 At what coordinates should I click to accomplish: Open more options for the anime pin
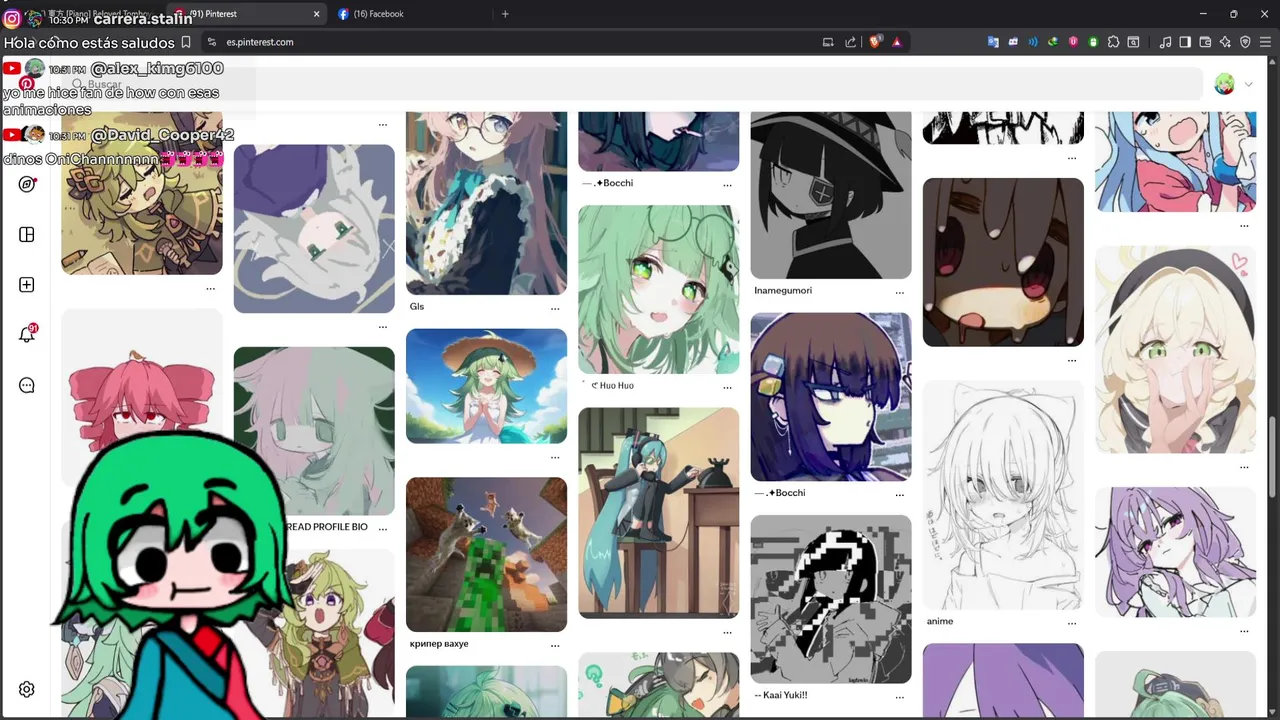(x=1072, y=623)
